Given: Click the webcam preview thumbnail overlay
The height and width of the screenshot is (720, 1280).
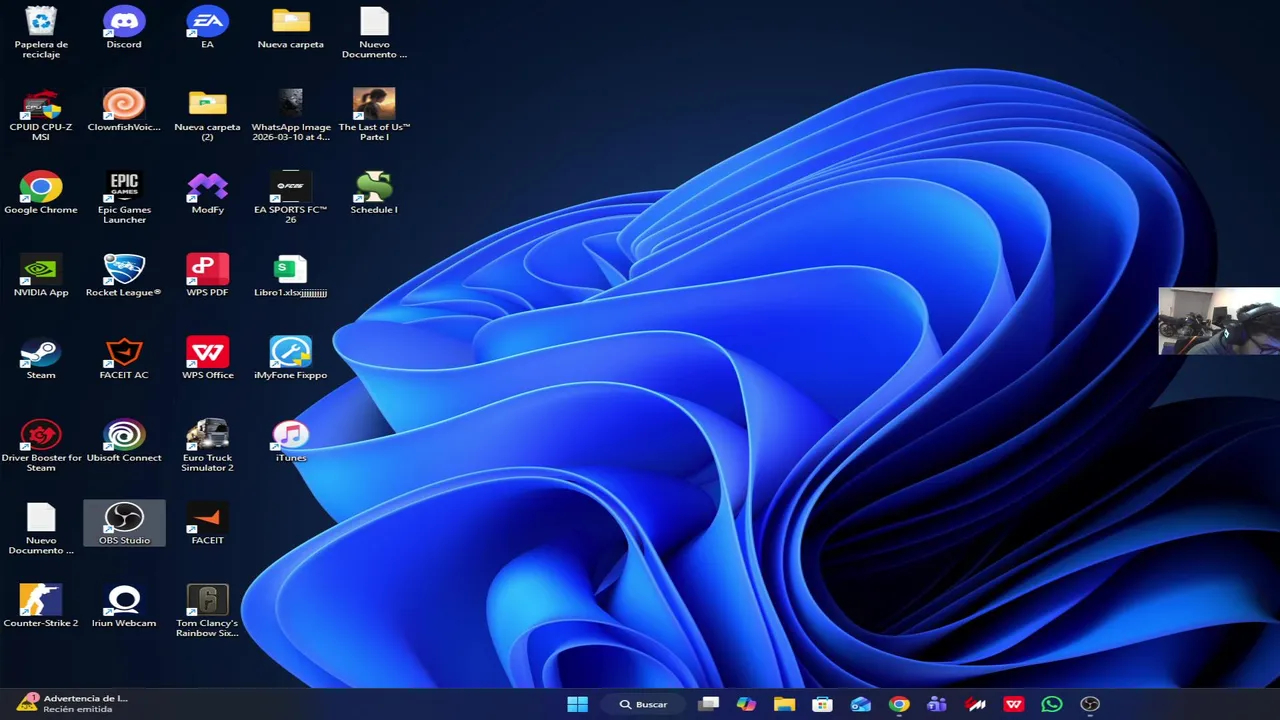Looking at the screenshot, I should [x=1219, y=321].
